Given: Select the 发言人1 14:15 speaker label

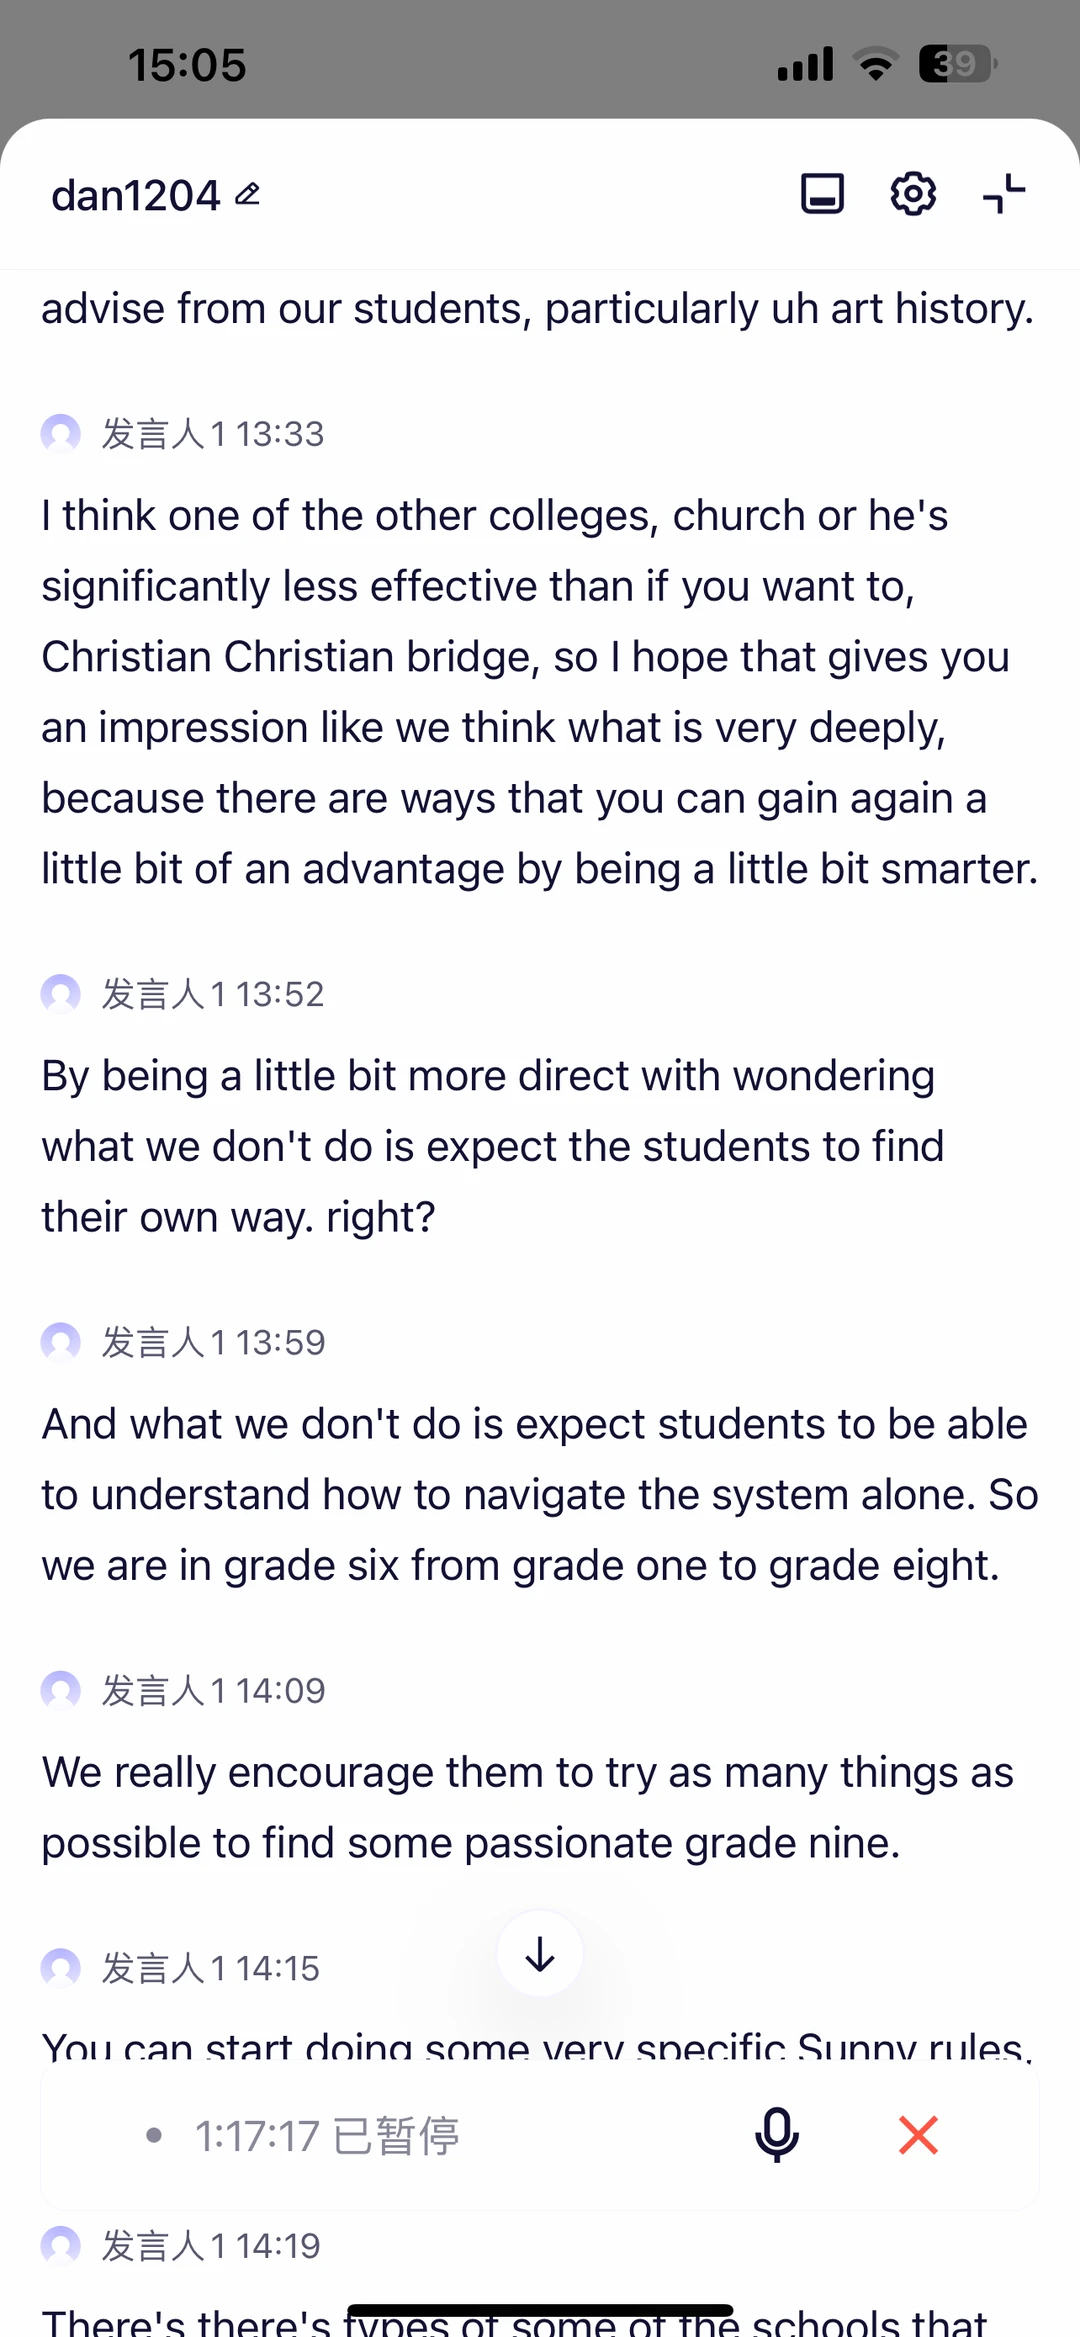Looking at the screenshot, I should pos(211,1968).
